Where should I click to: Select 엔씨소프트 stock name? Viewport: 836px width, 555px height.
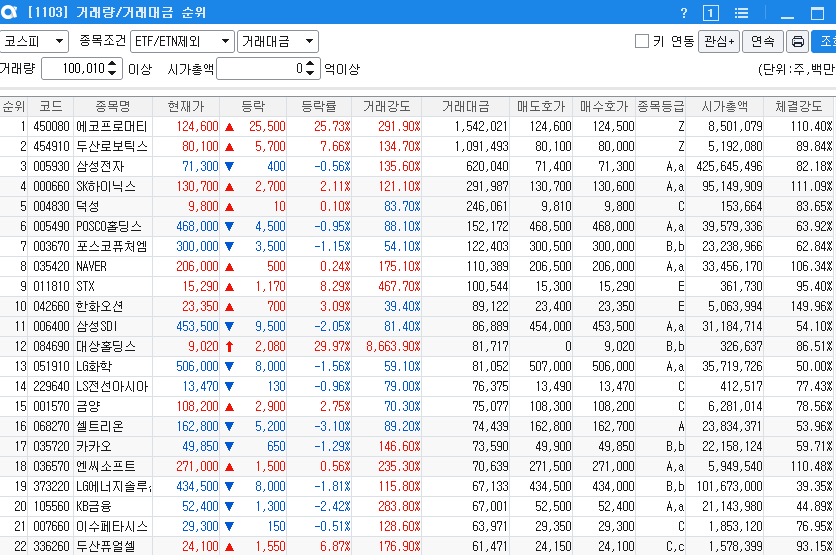pos(106,466)
